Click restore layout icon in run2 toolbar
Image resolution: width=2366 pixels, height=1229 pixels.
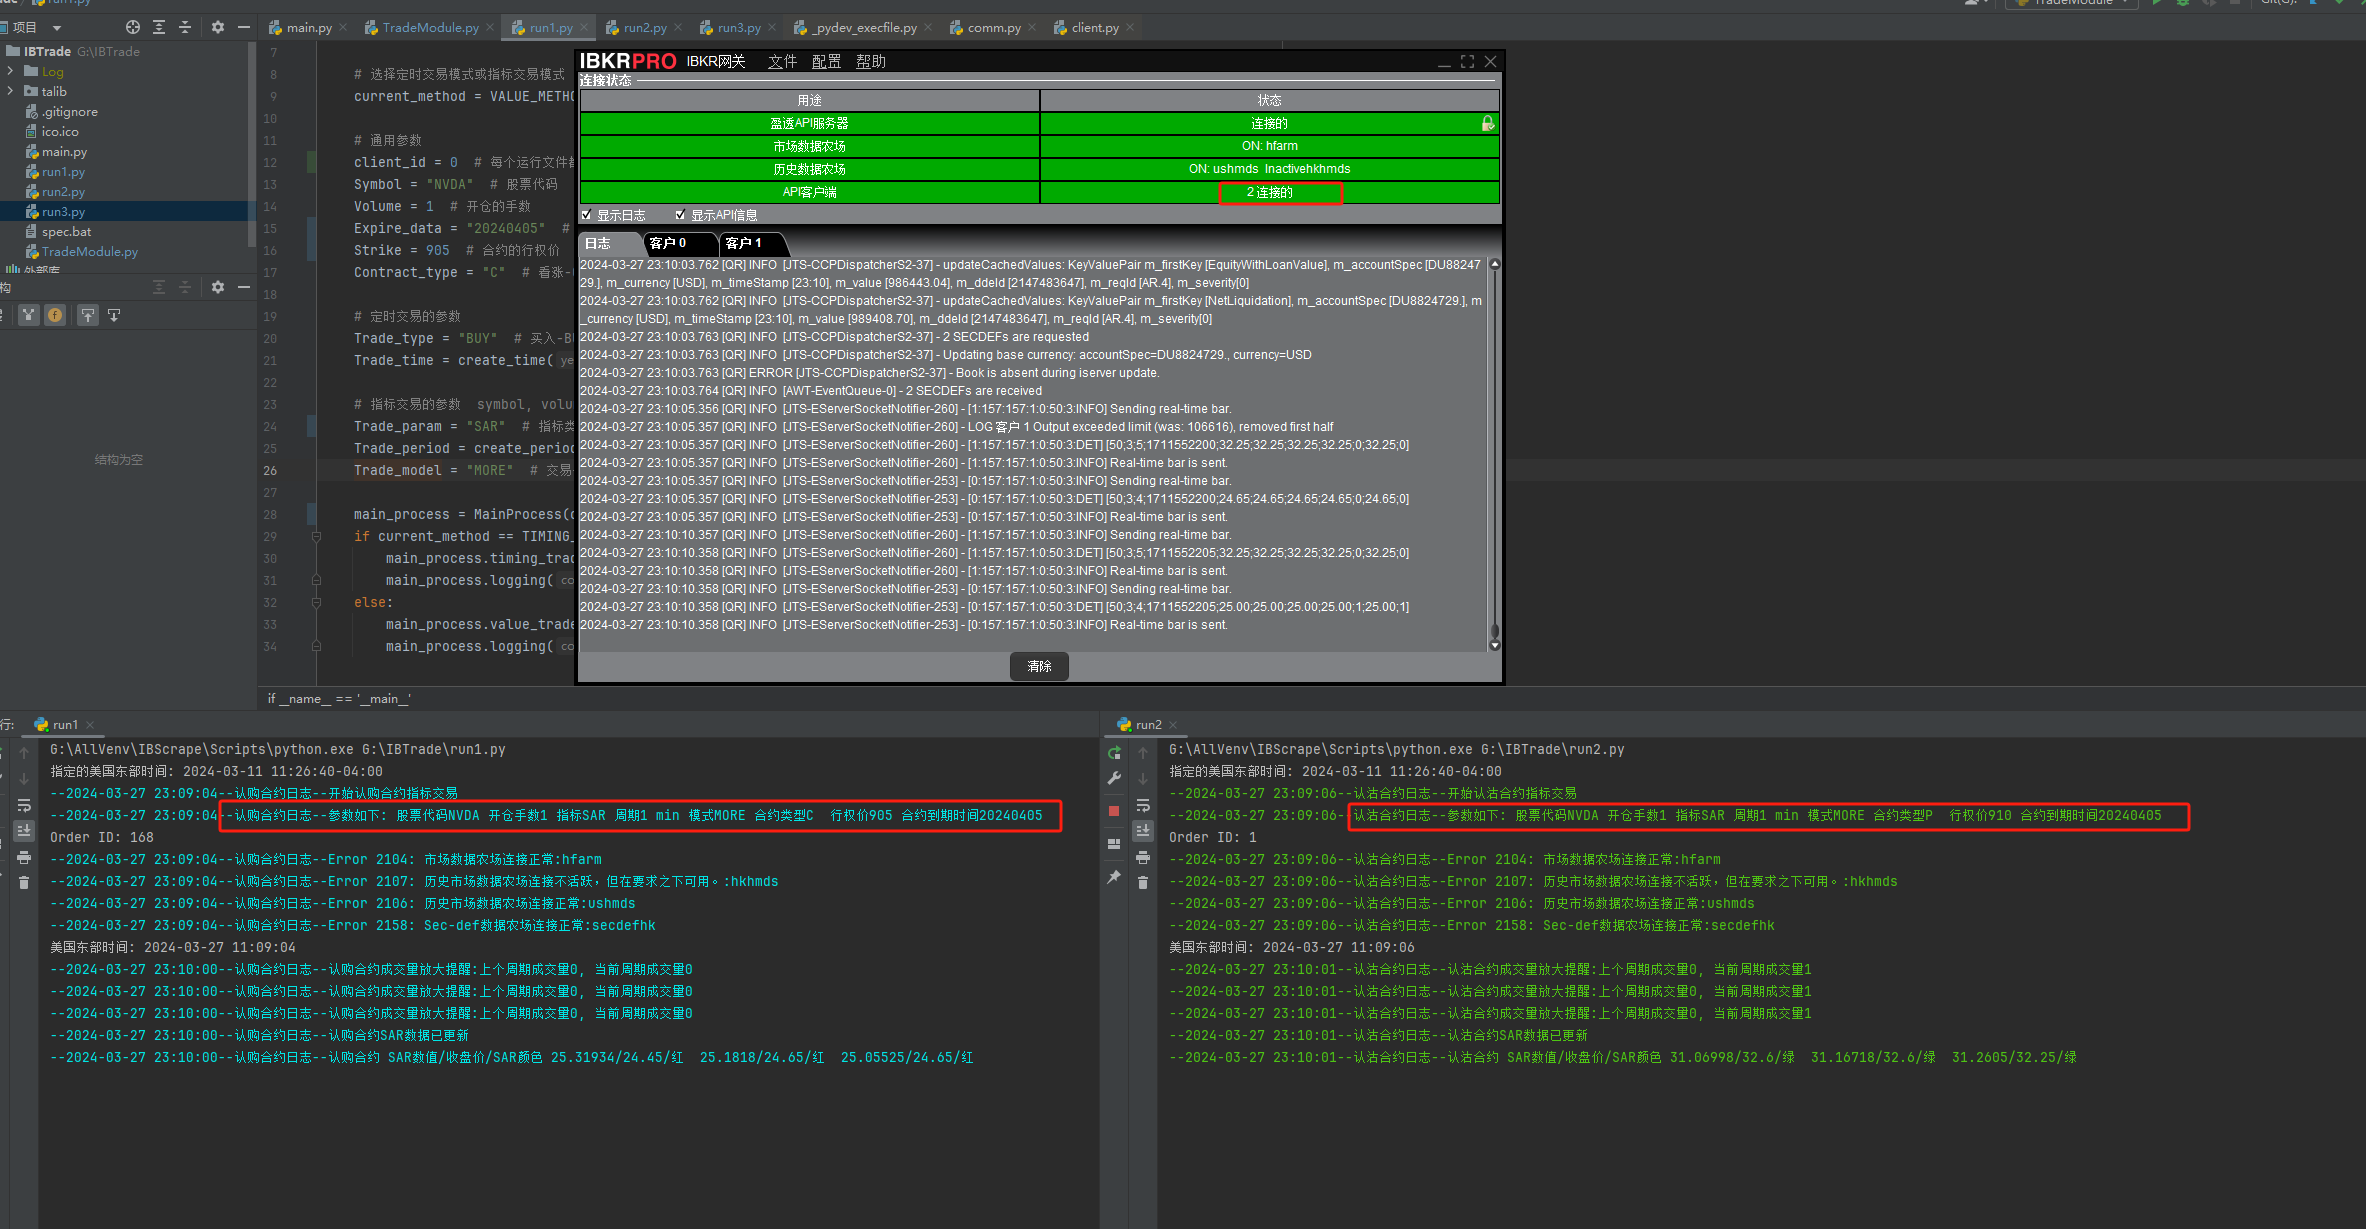[x=1114, y=844]
